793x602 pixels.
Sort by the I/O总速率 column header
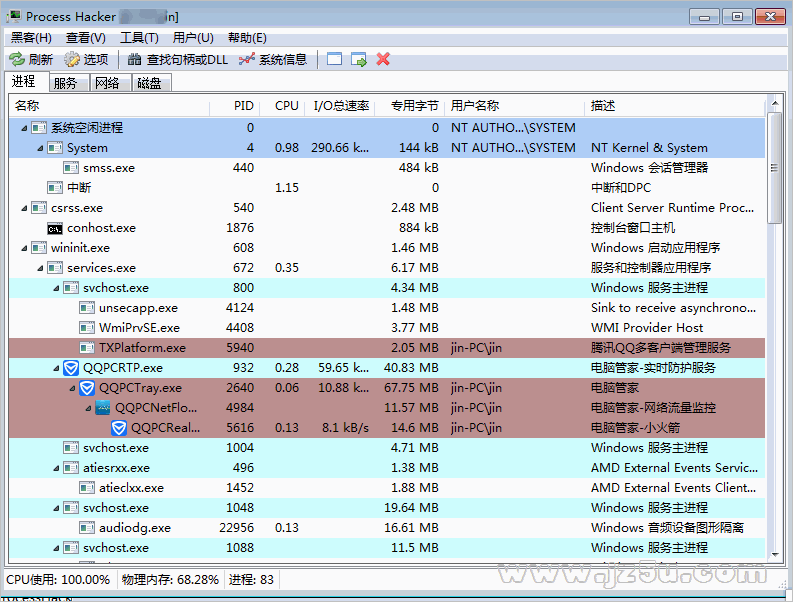[339, 106]
